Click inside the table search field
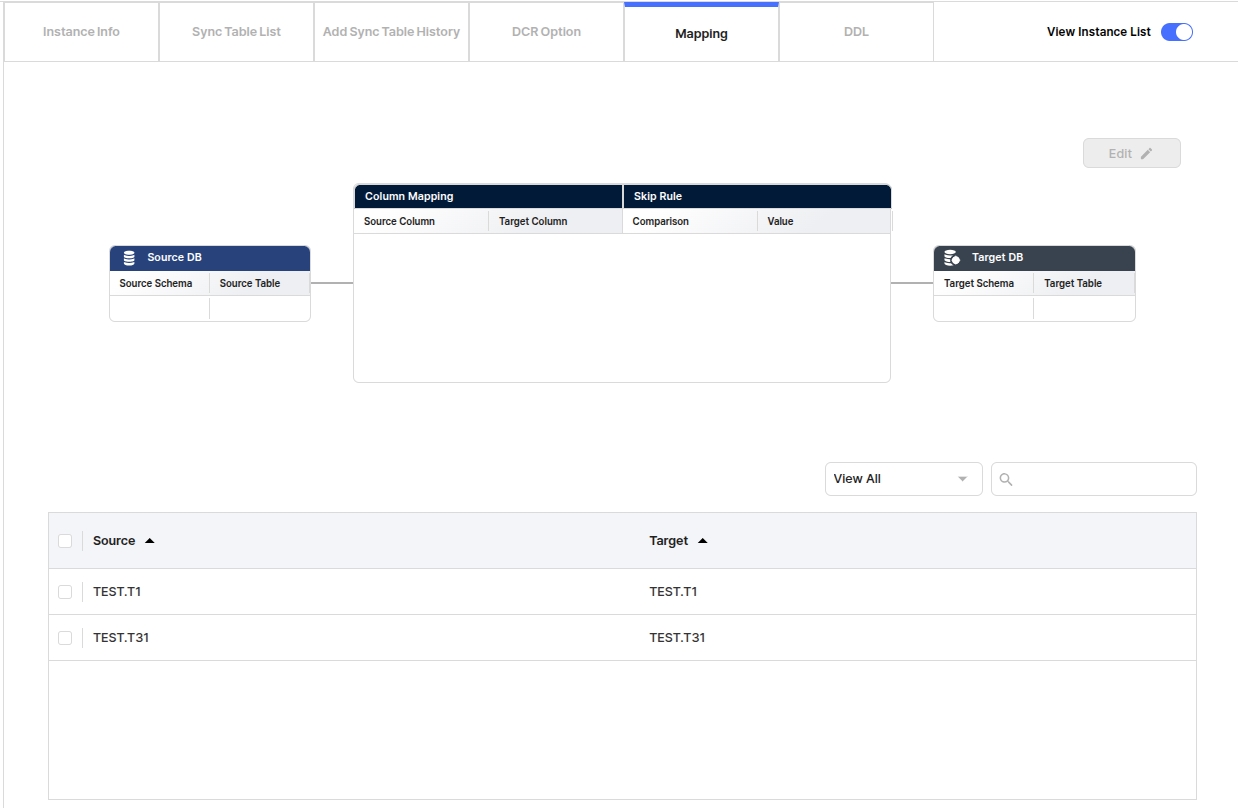This screenshot has width=1238, height=808. 1100,479
